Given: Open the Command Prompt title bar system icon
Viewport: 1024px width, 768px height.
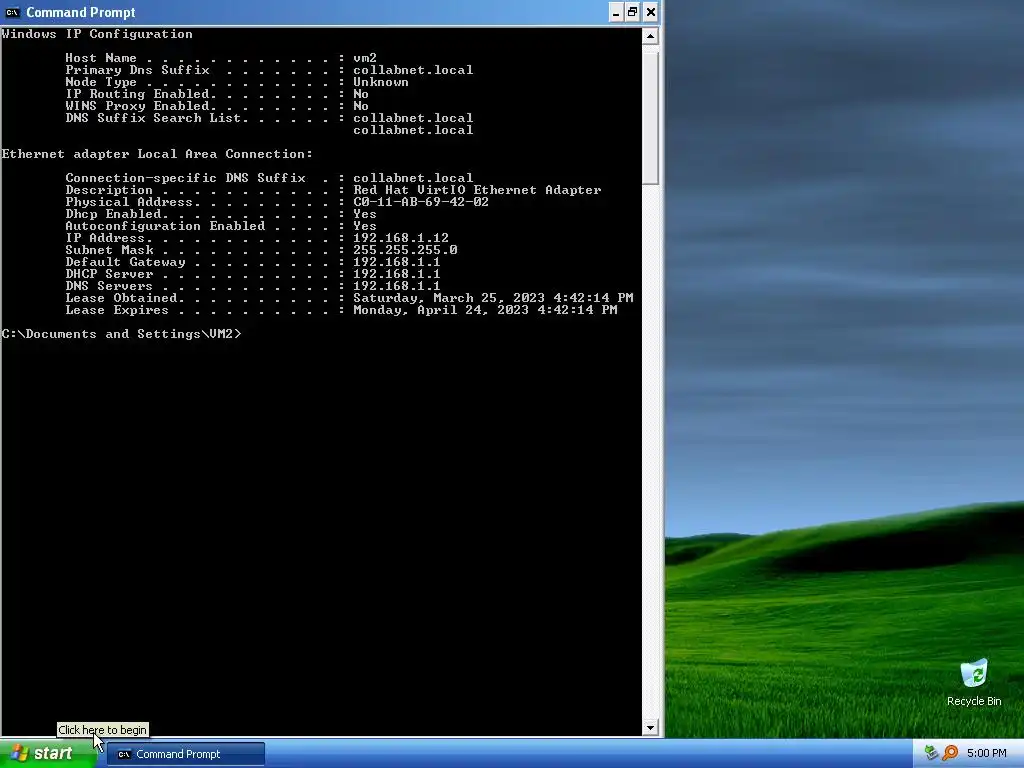Looking at the screenshot, I should (x=12, y=12).
